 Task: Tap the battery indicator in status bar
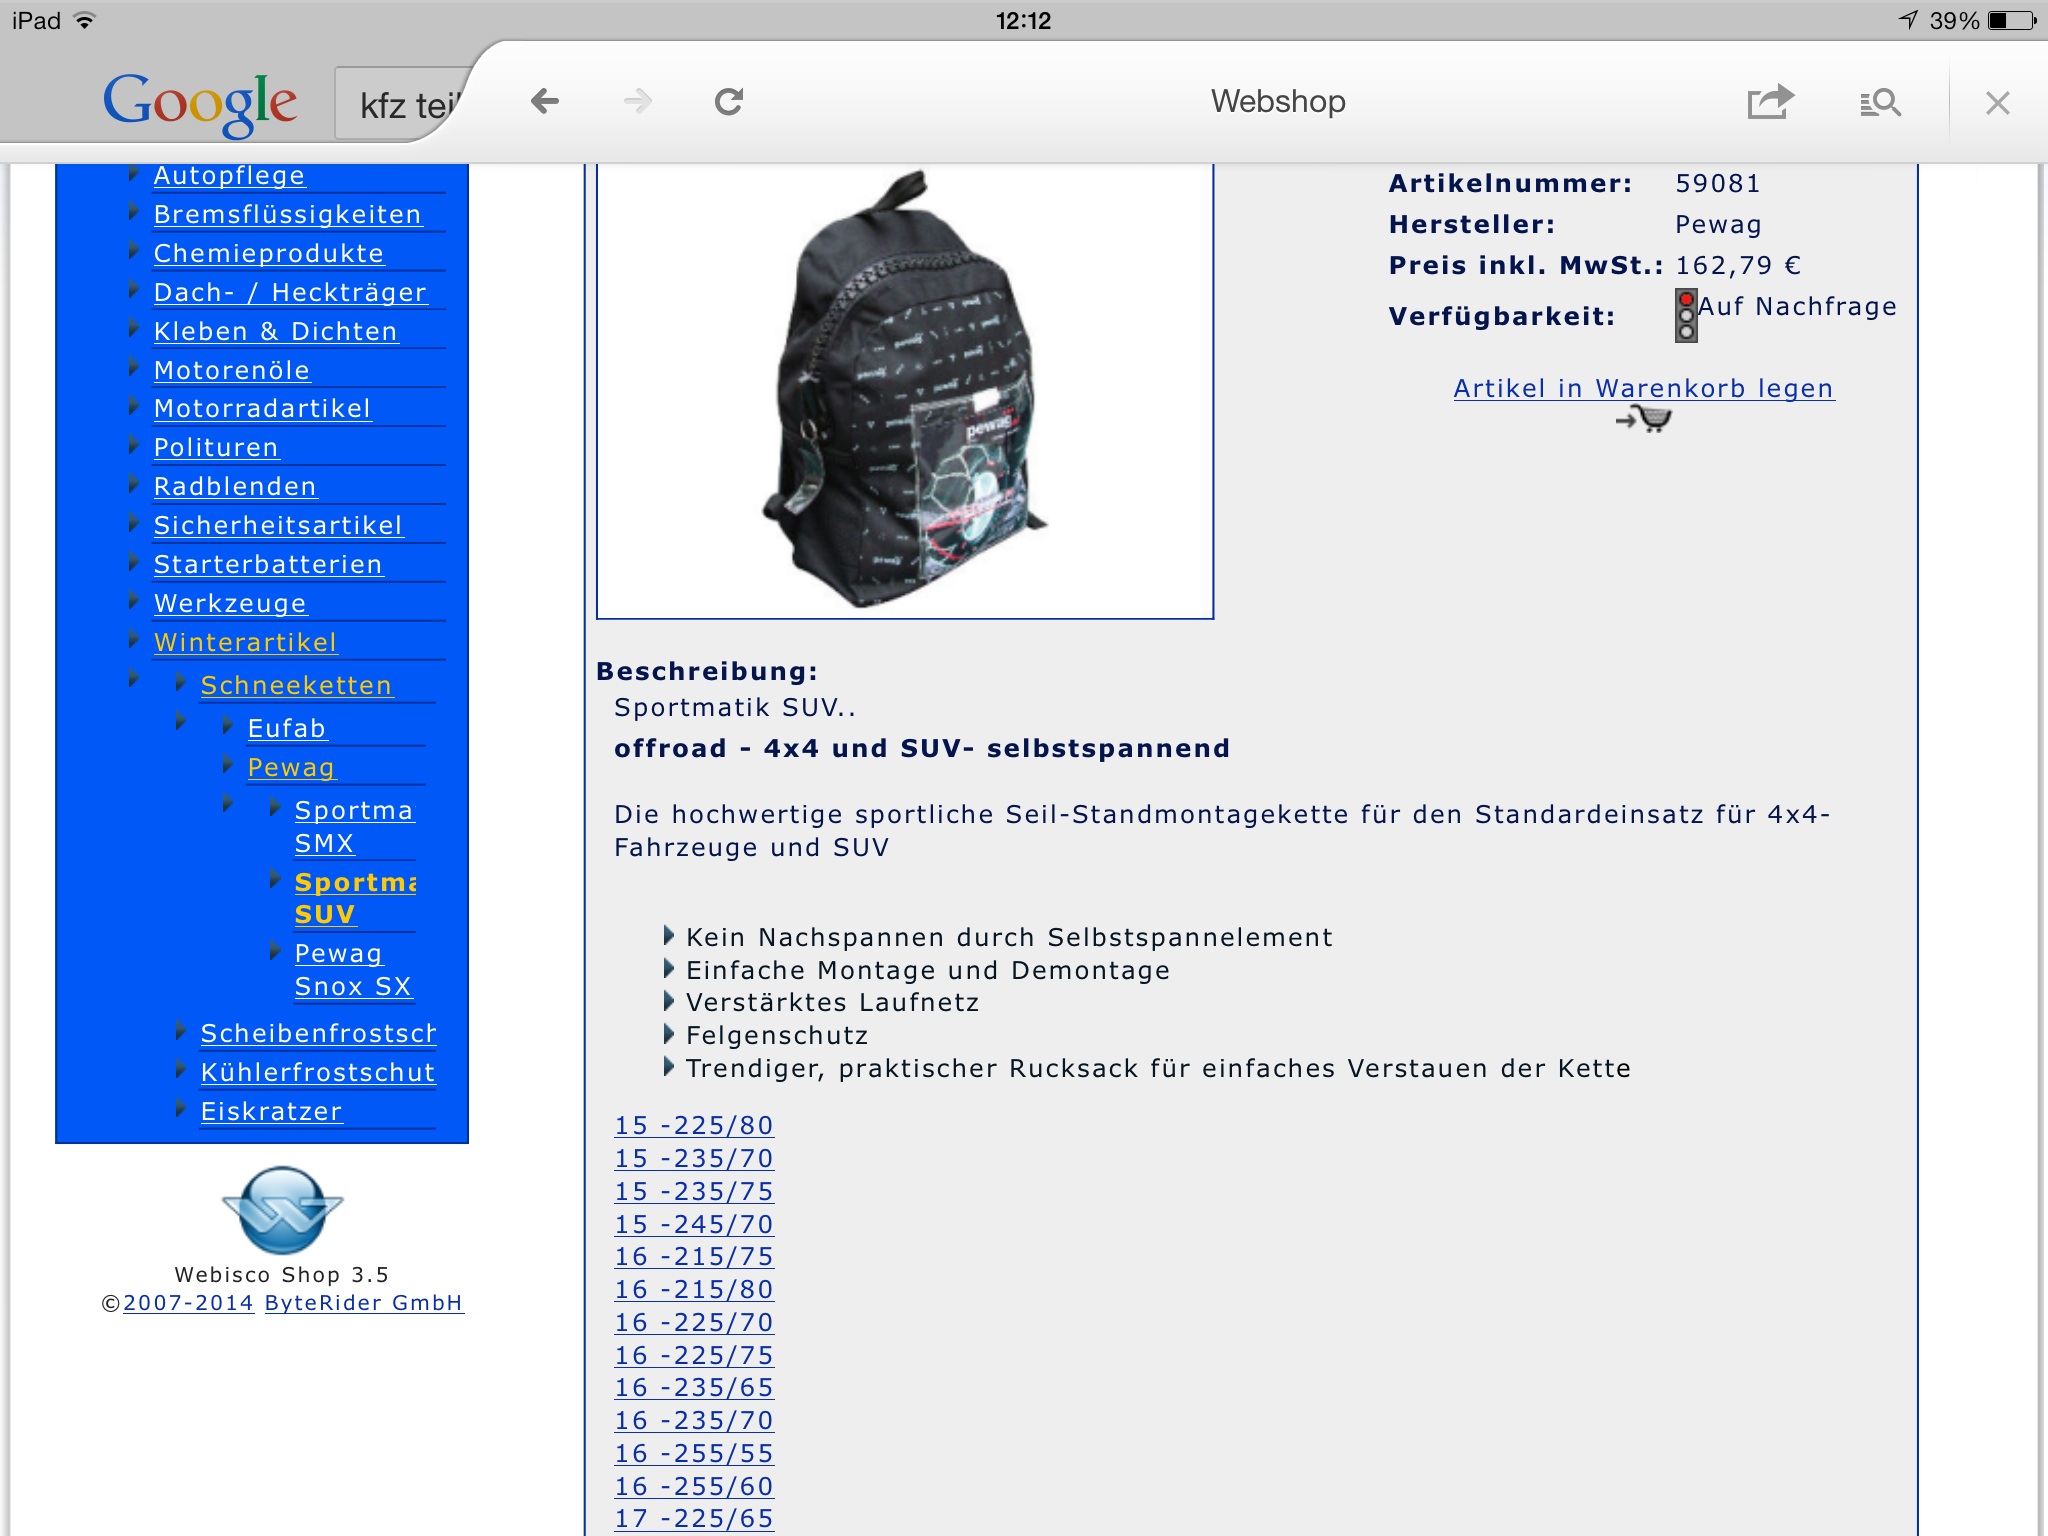(2012, 21)
